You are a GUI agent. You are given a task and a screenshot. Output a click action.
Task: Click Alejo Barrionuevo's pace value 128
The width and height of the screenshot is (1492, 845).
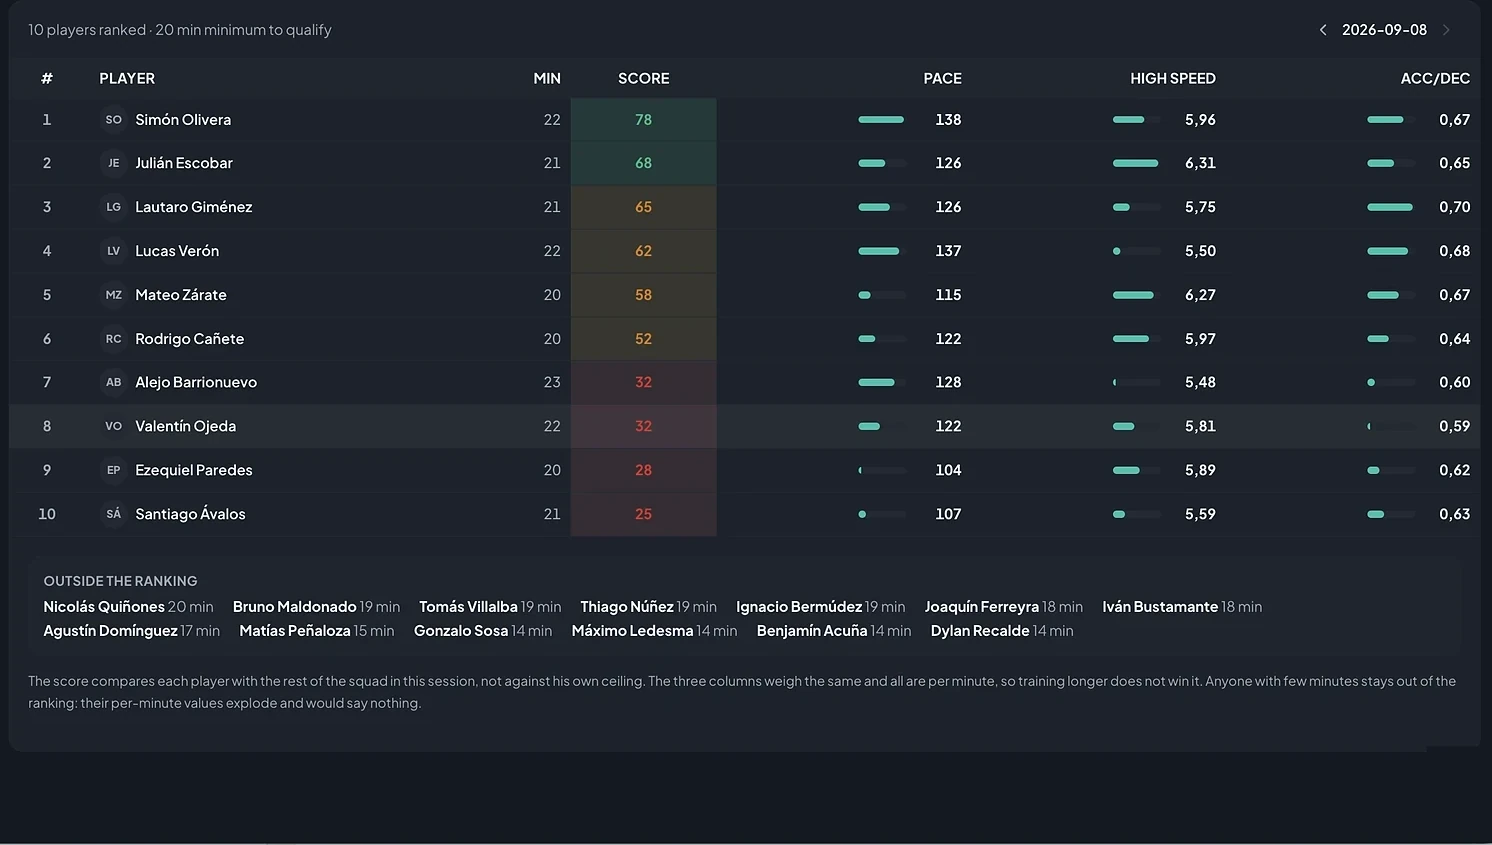tap(948, 382)
